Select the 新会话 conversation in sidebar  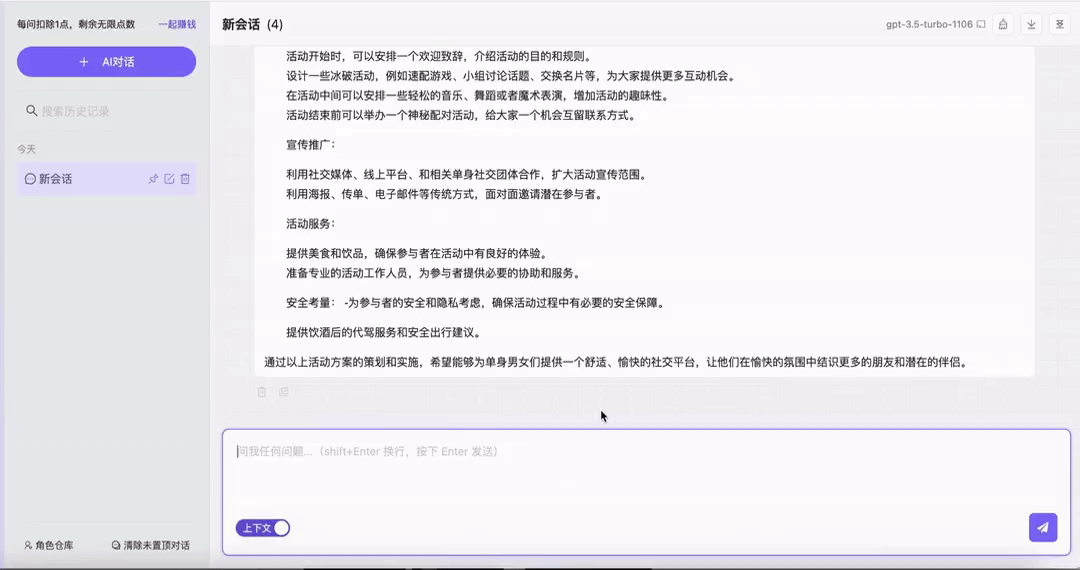coord(106,179)
